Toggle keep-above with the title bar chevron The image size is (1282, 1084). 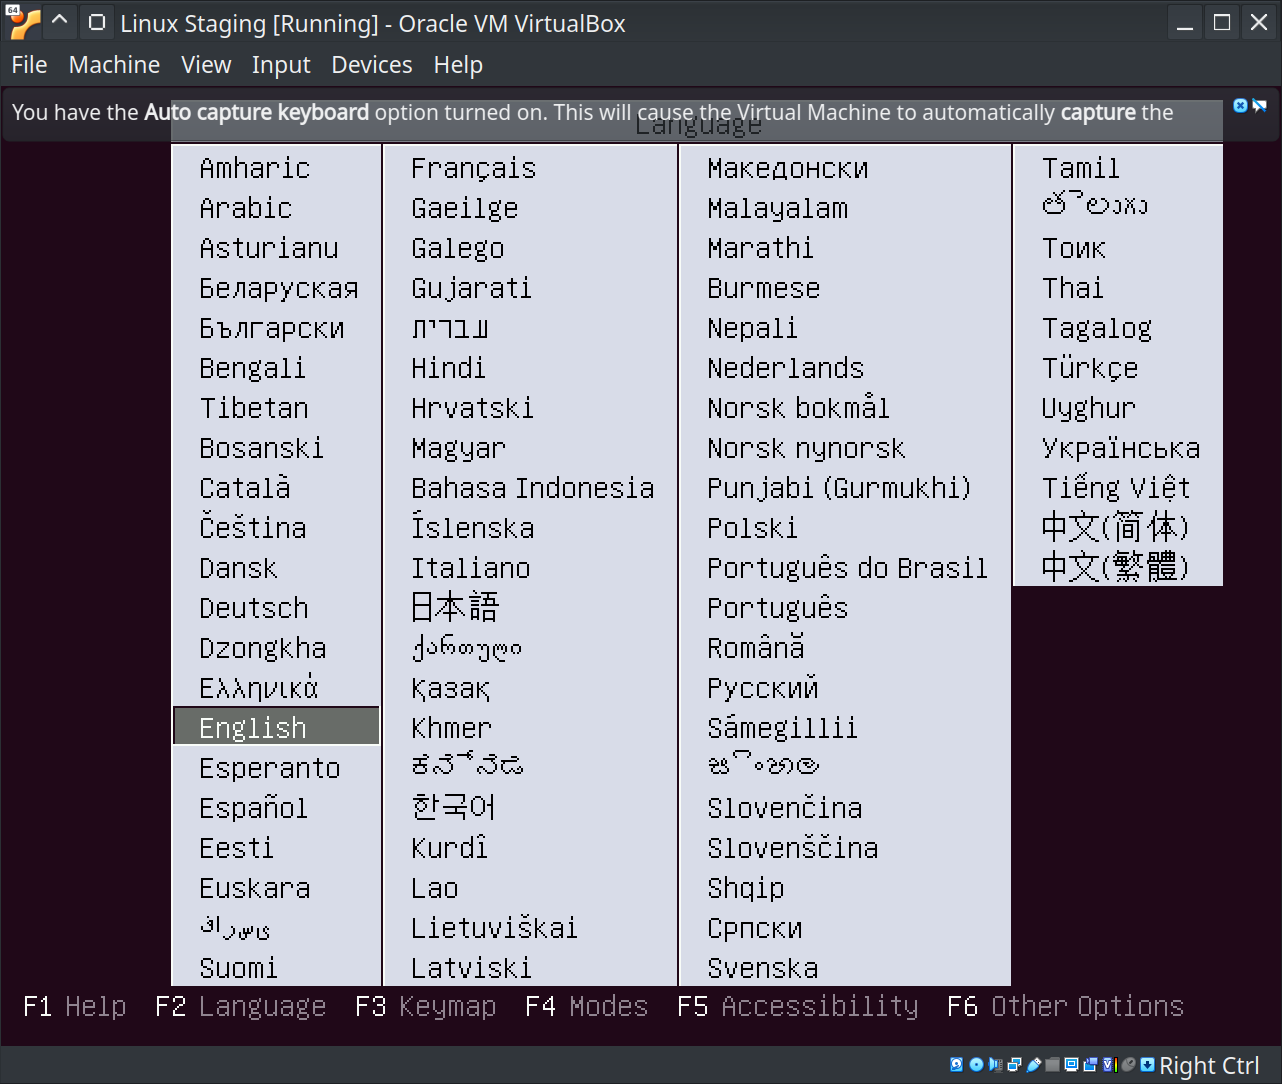60,22
